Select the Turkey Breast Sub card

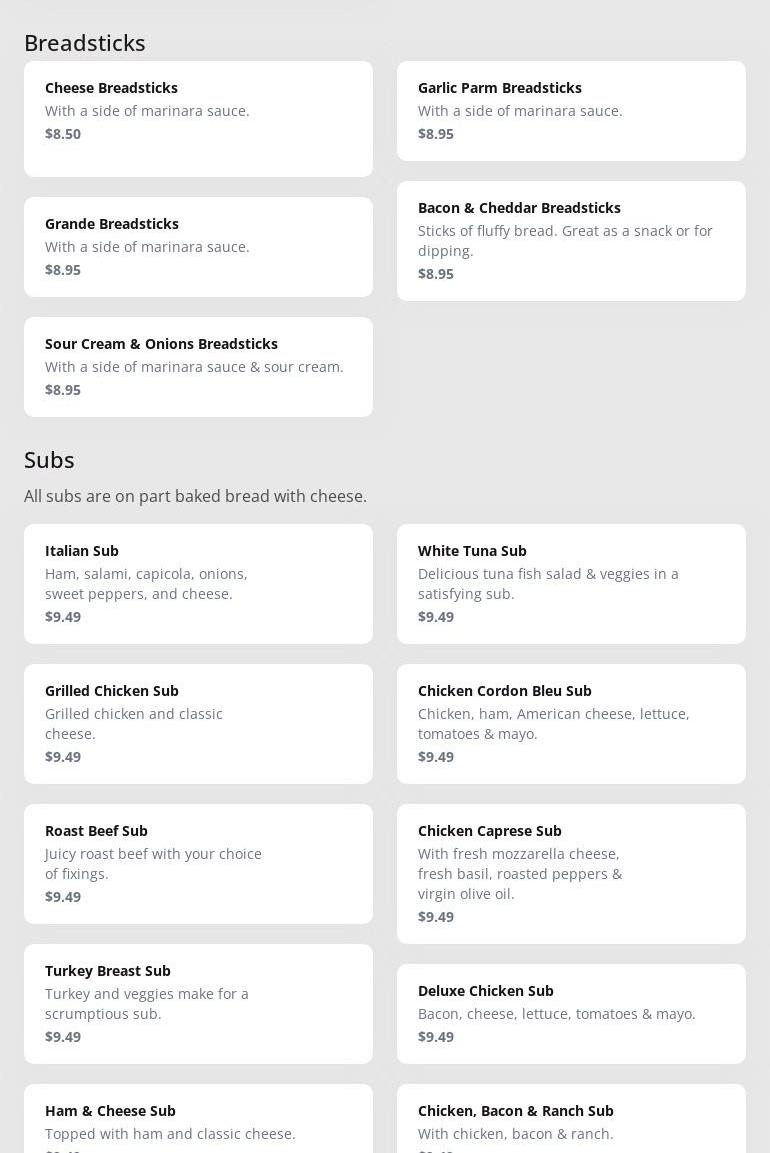coord(198,1003)
